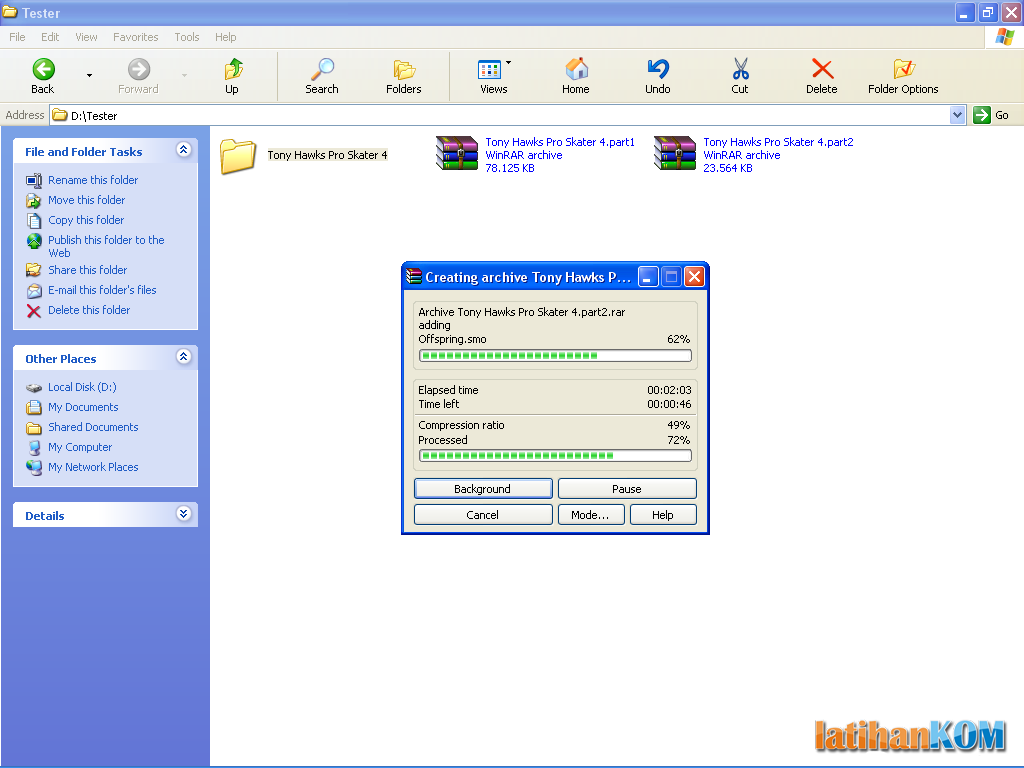Click Move this folder link
Screen dimensions: 1024x768
(86, 200)
